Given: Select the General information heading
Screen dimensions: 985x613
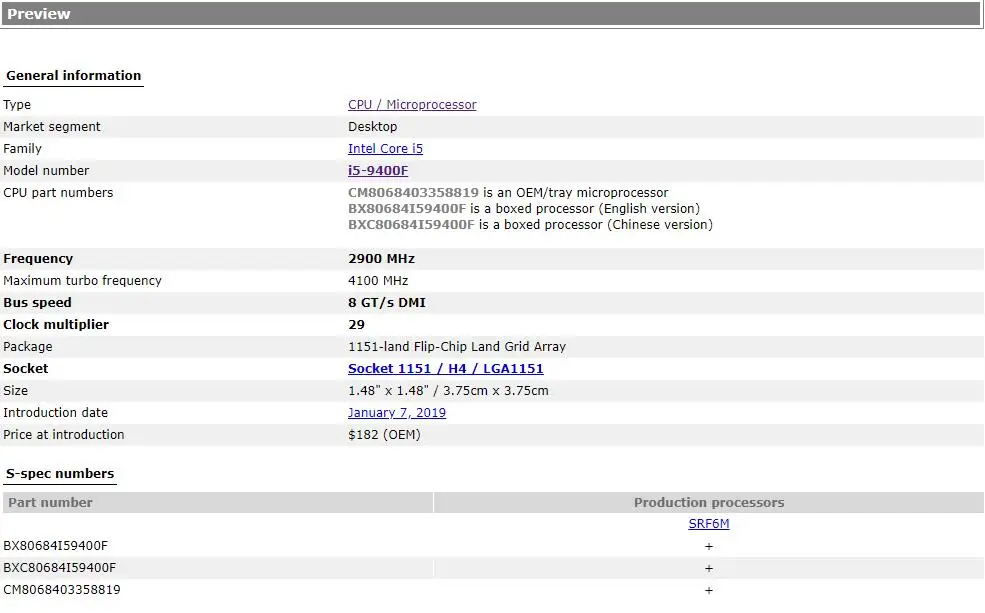Looking at the screenshot, I should (x=73, y=75).
